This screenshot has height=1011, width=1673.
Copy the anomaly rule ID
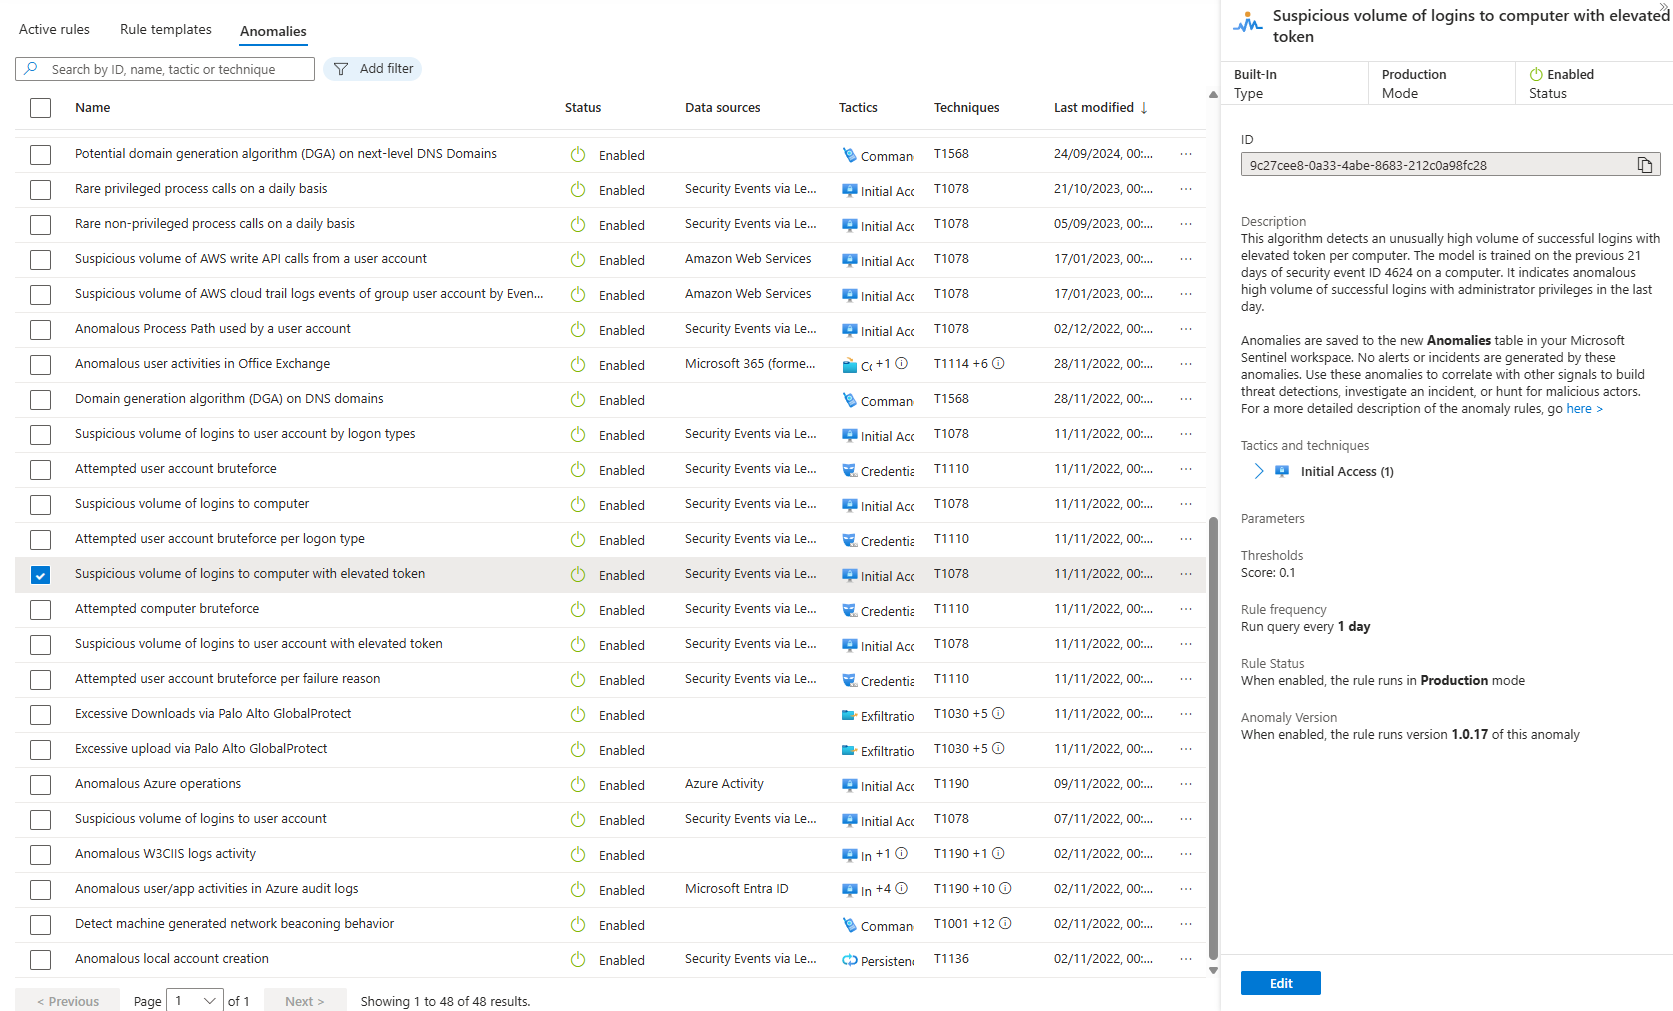1645,164
